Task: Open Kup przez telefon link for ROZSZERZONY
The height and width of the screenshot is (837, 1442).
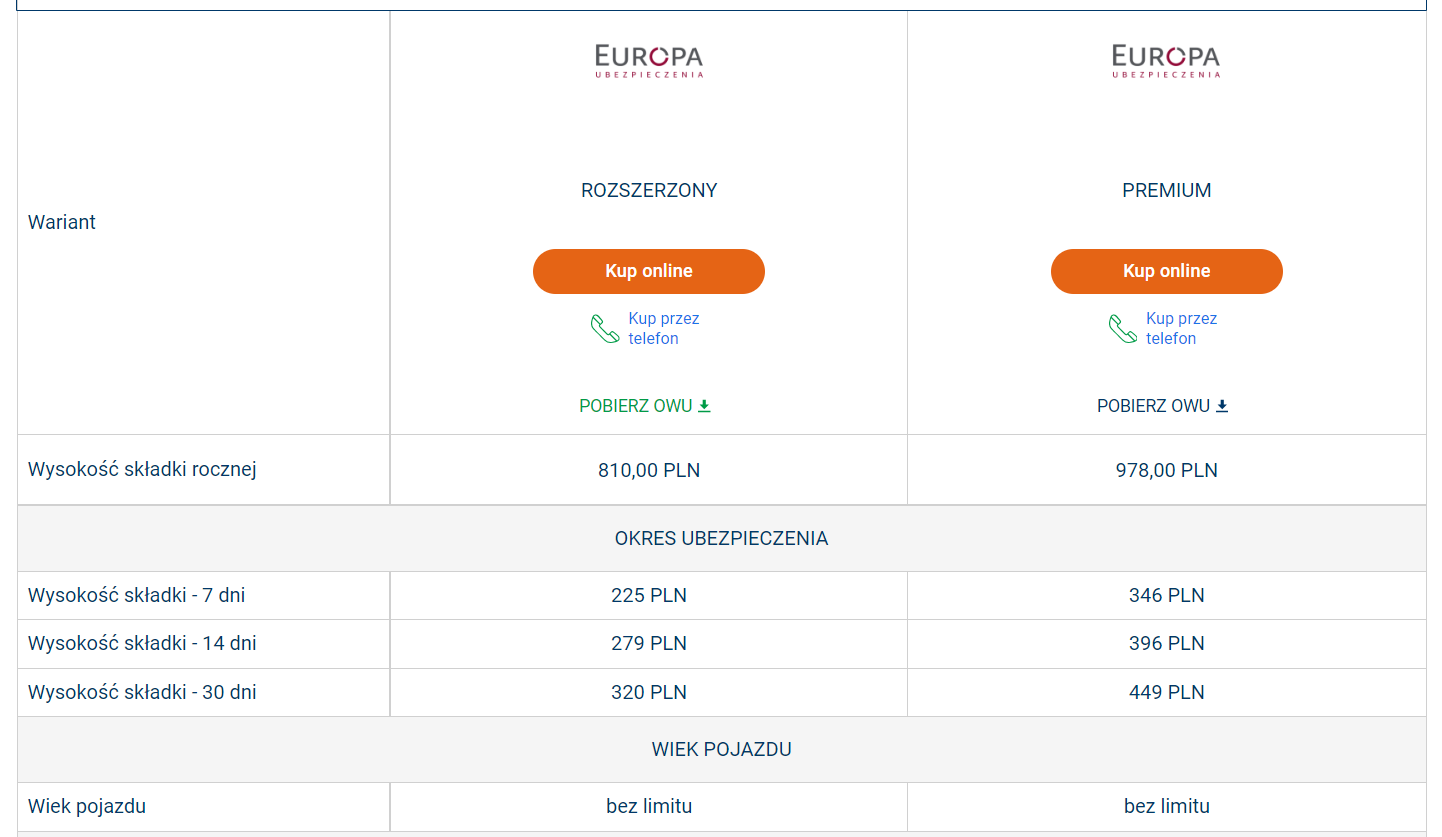Action: (663, 329)
